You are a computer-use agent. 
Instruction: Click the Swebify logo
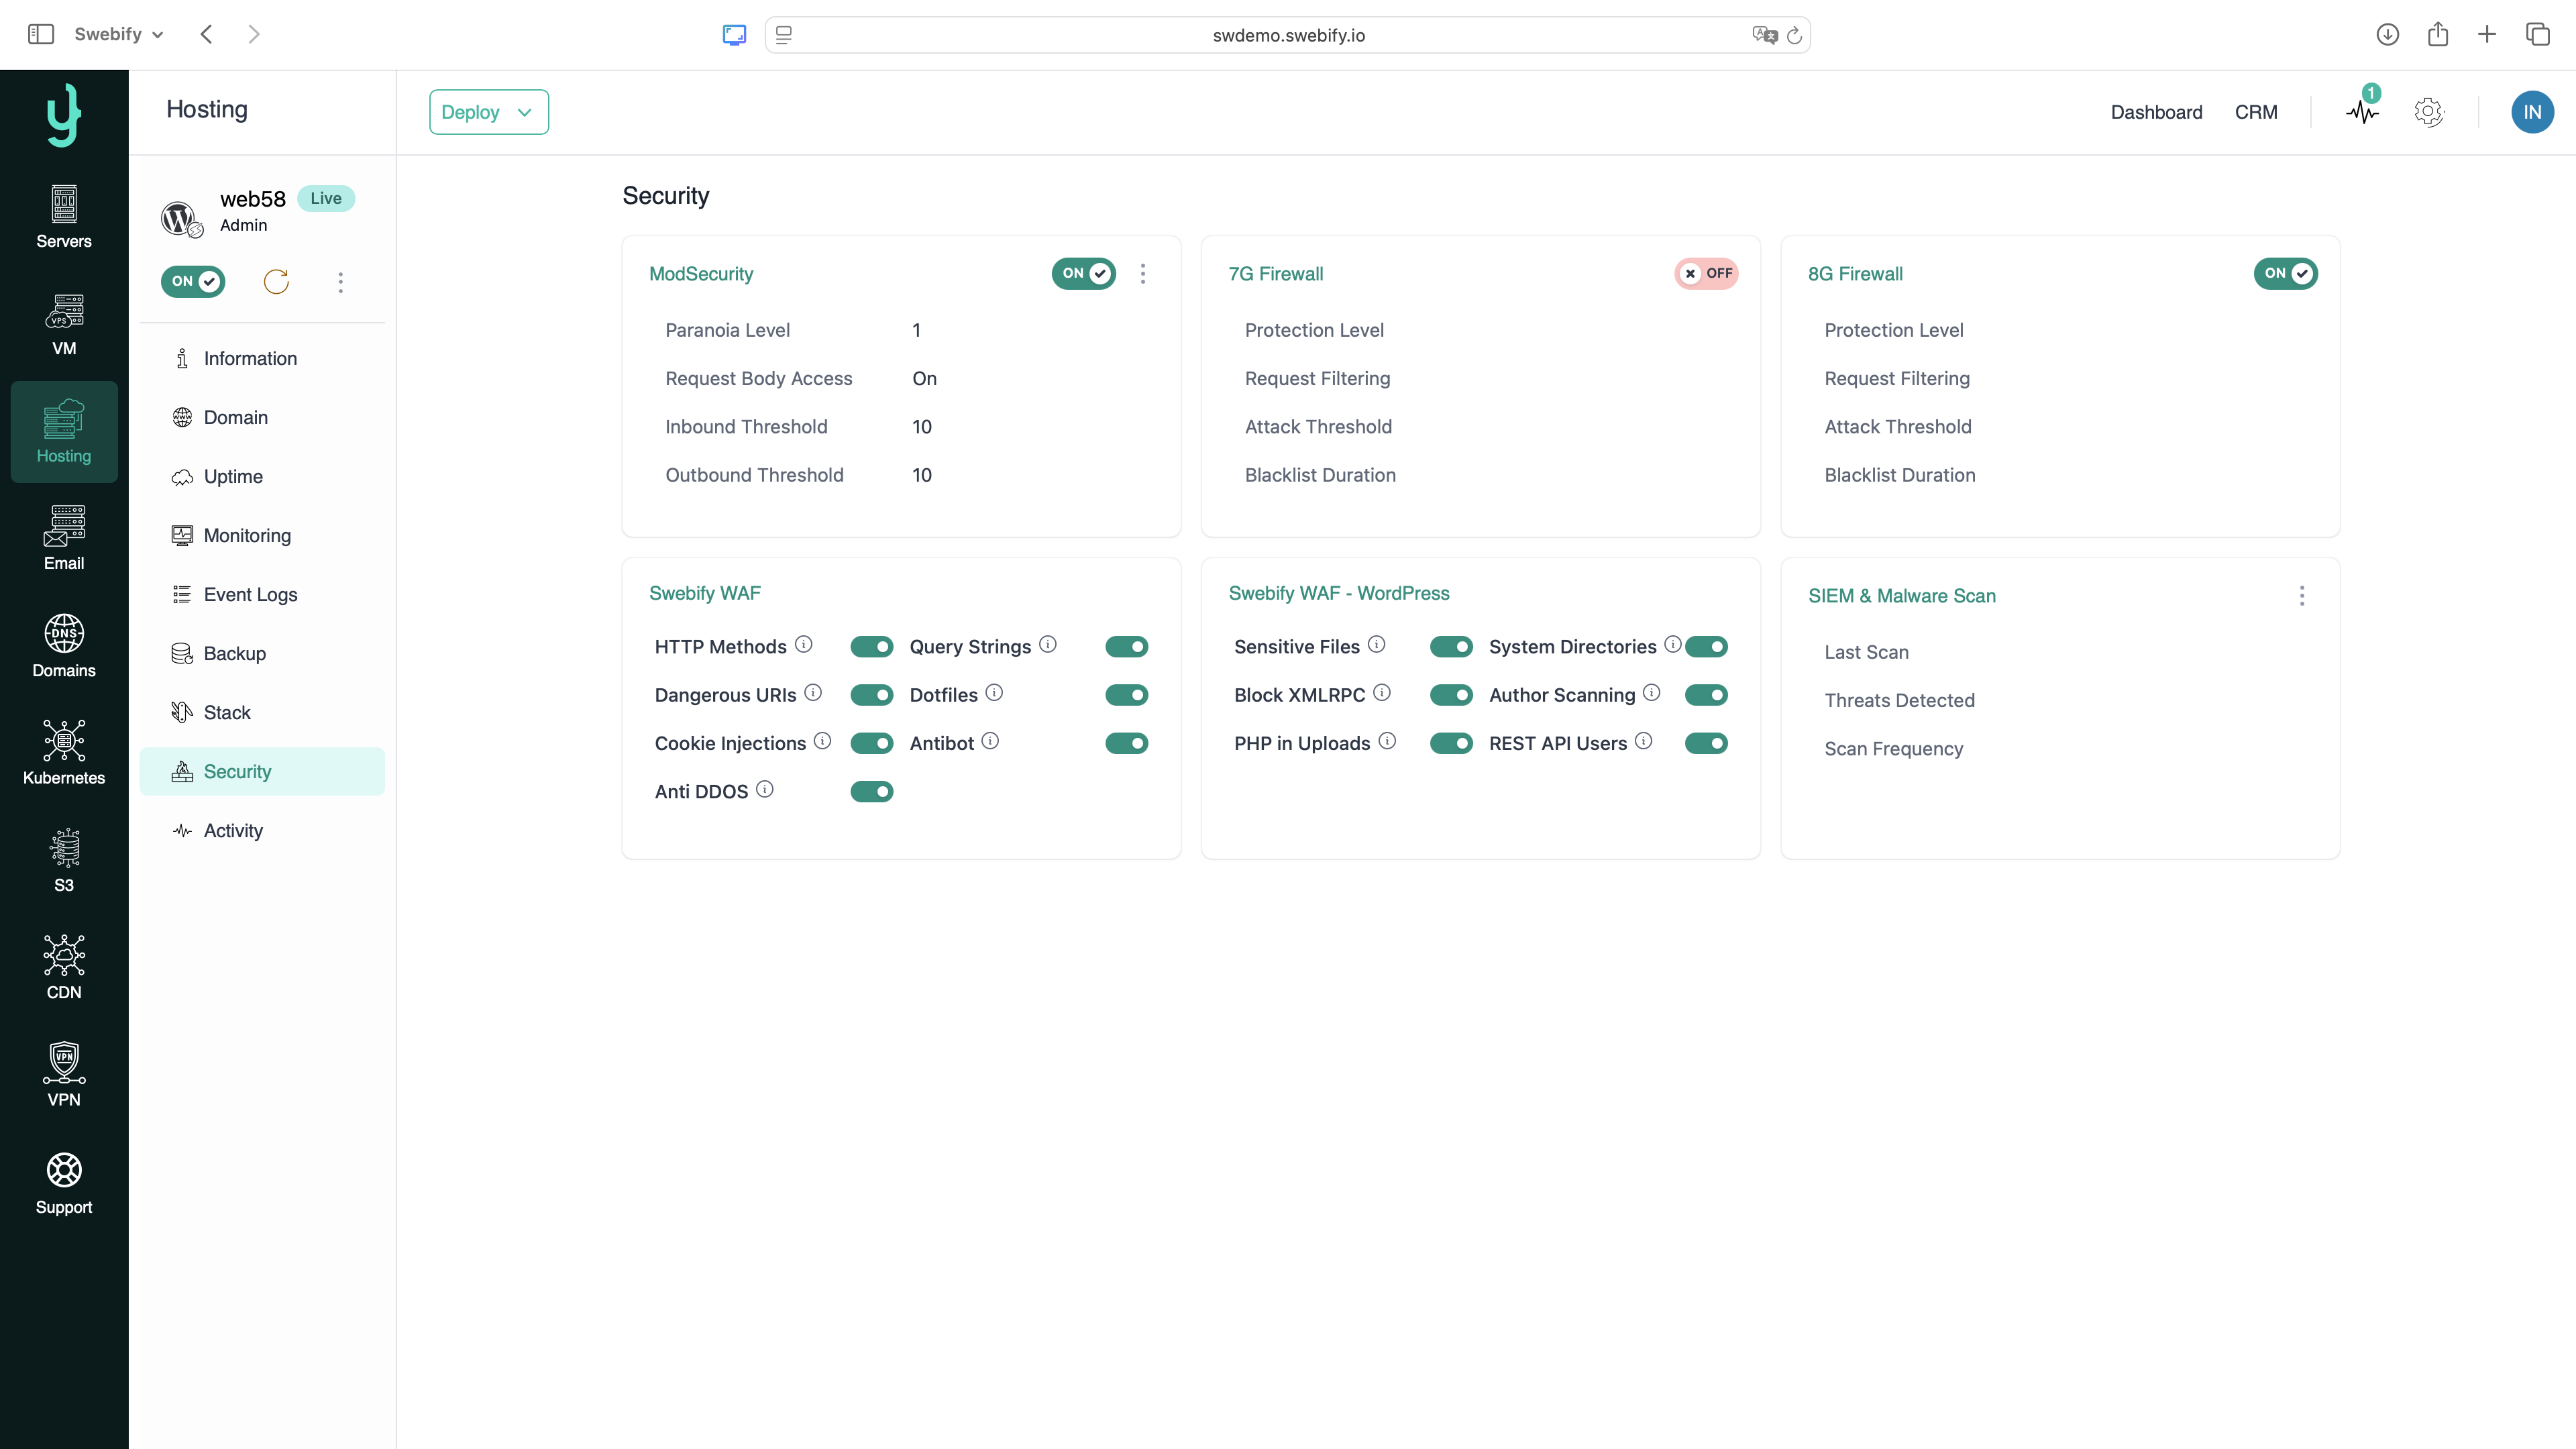click(64, 114)
